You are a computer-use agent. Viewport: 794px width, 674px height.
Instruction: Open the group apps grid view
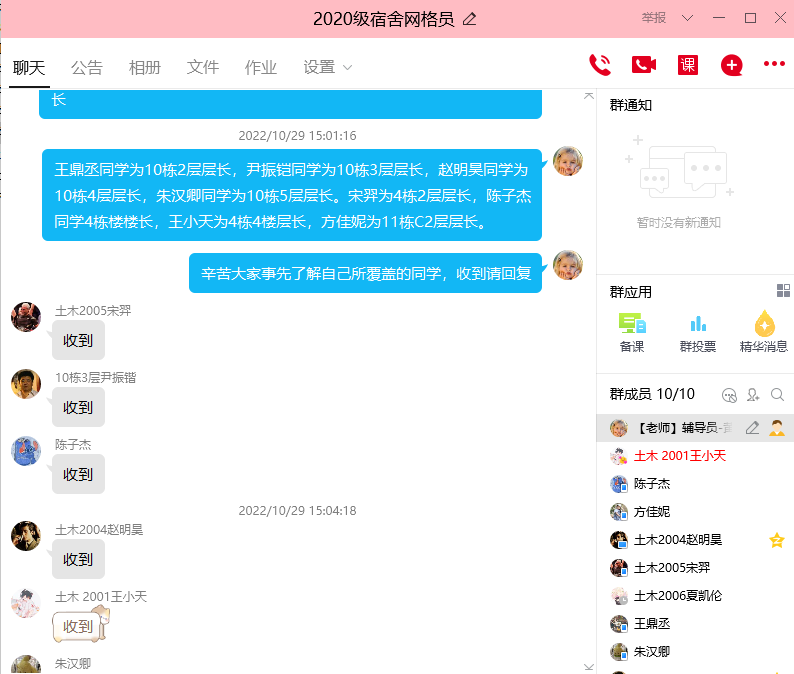pos(783,291)
